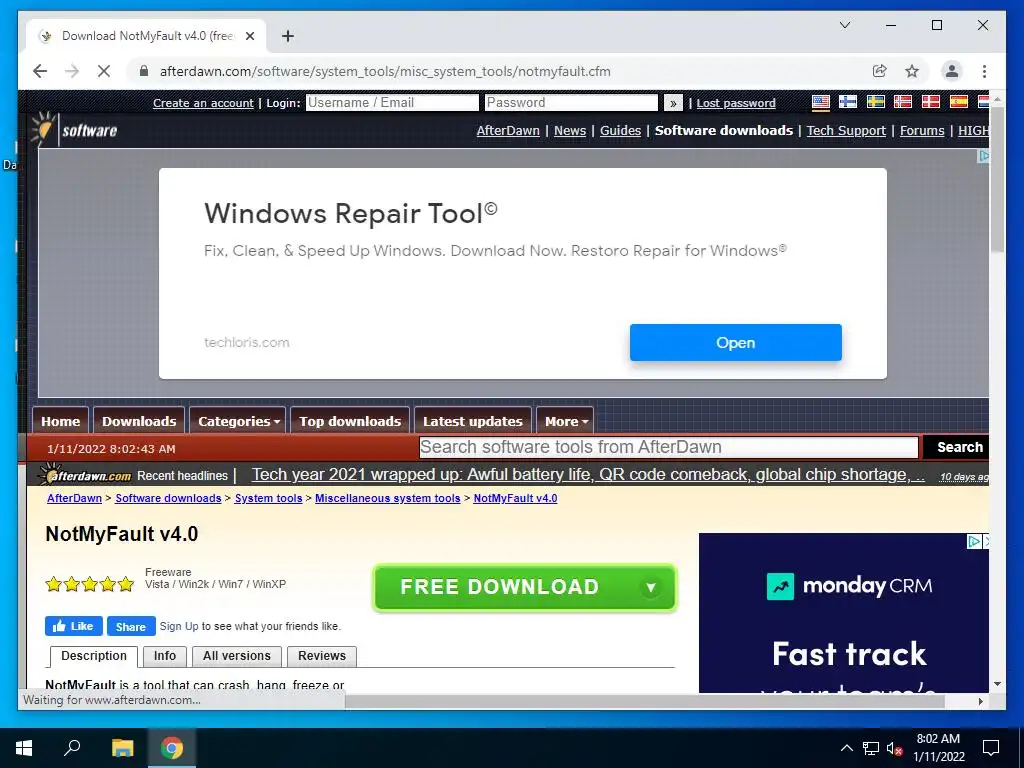Open Miscellaneous system tools breadcrumb
The width and height of the screenshot is (1024, 768).
(387, 498)
